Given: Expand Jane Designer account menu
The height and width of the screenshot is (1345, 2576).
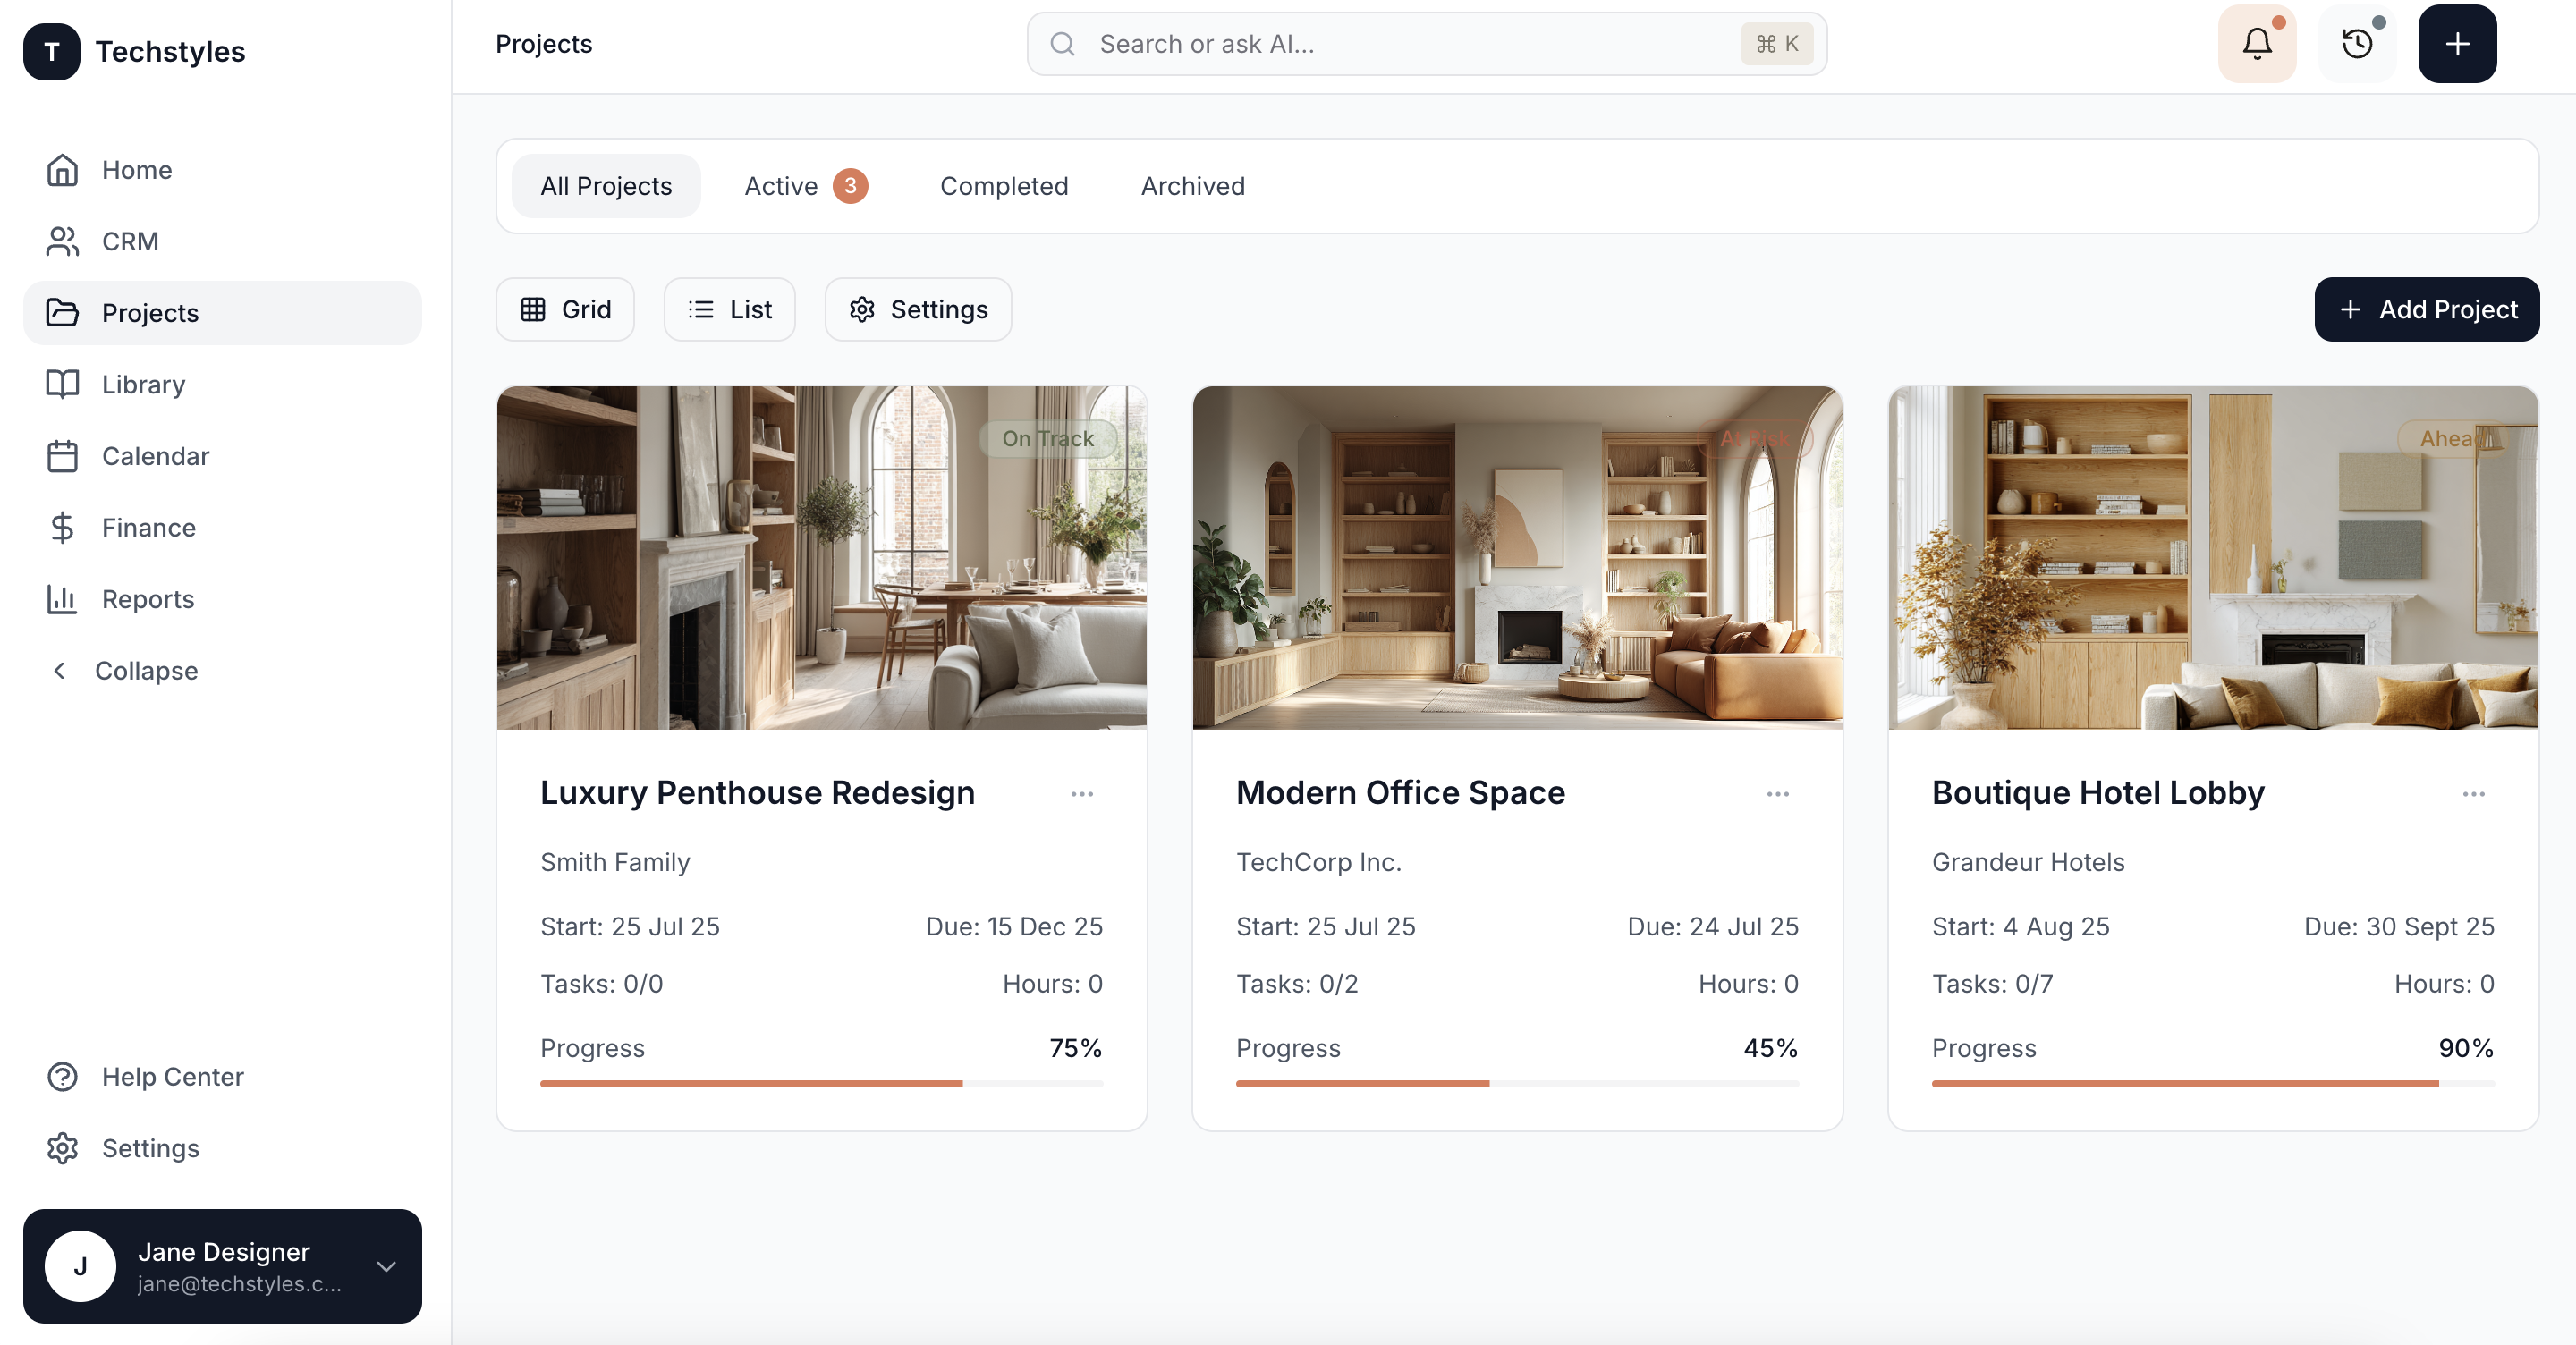Looking at the screenshot, I should (x=386, y=1266).
